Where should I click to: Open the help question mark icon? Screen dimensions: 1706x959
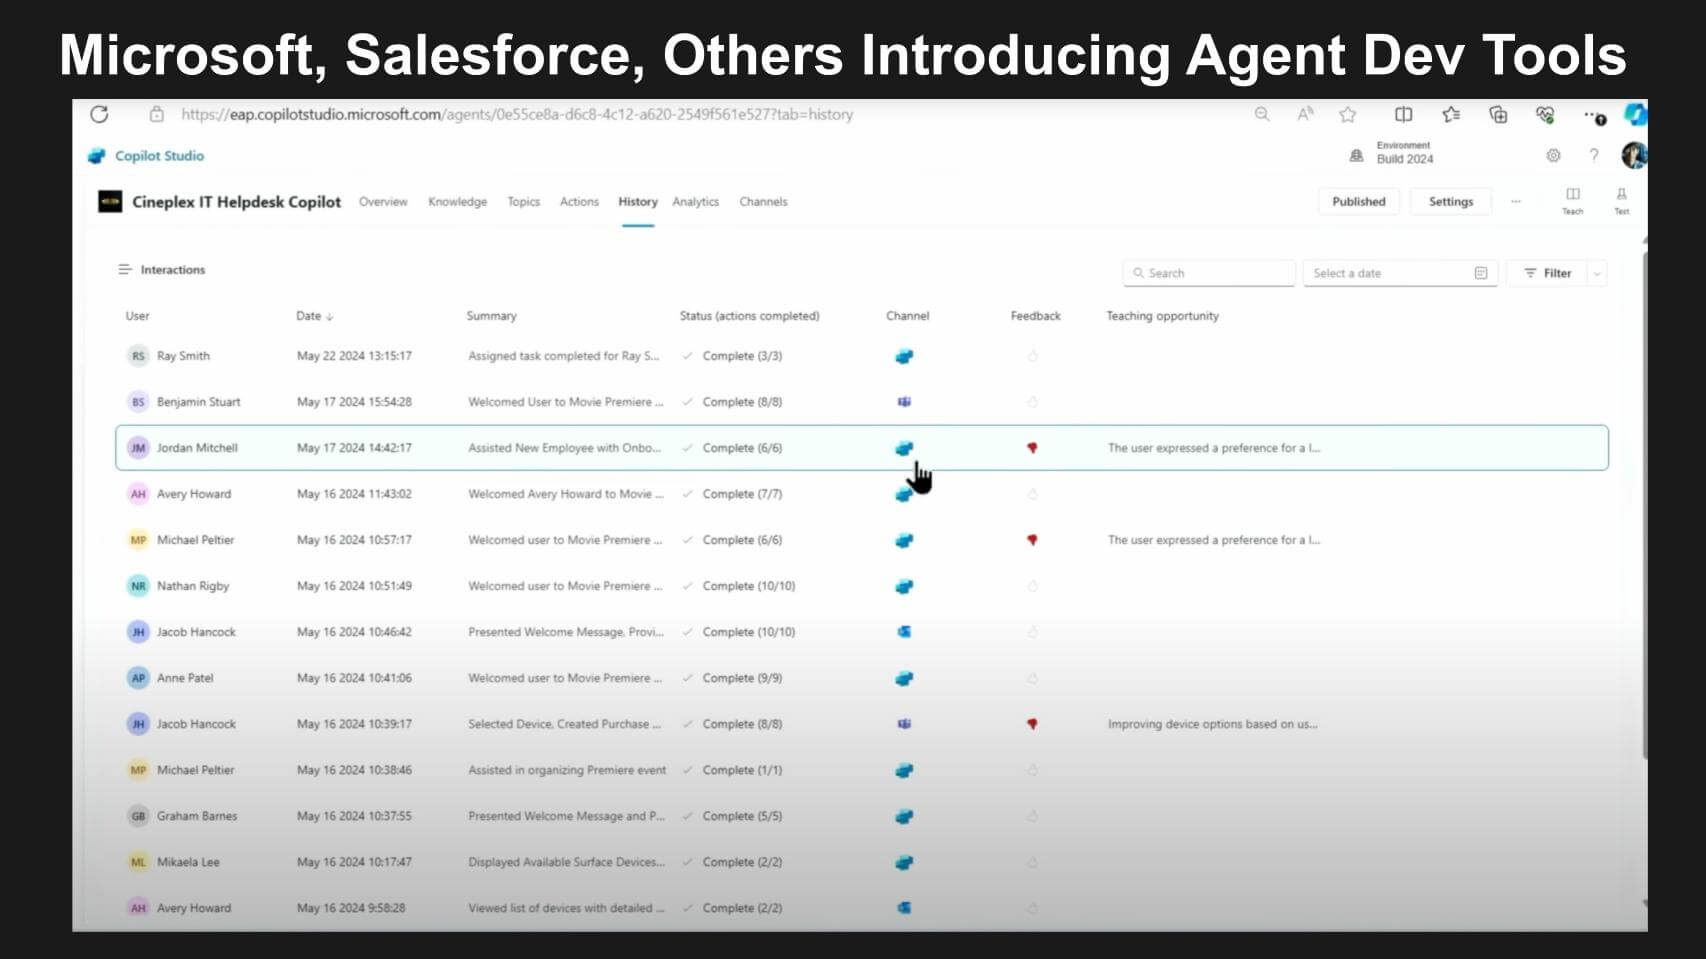[x=1594, y=156]
